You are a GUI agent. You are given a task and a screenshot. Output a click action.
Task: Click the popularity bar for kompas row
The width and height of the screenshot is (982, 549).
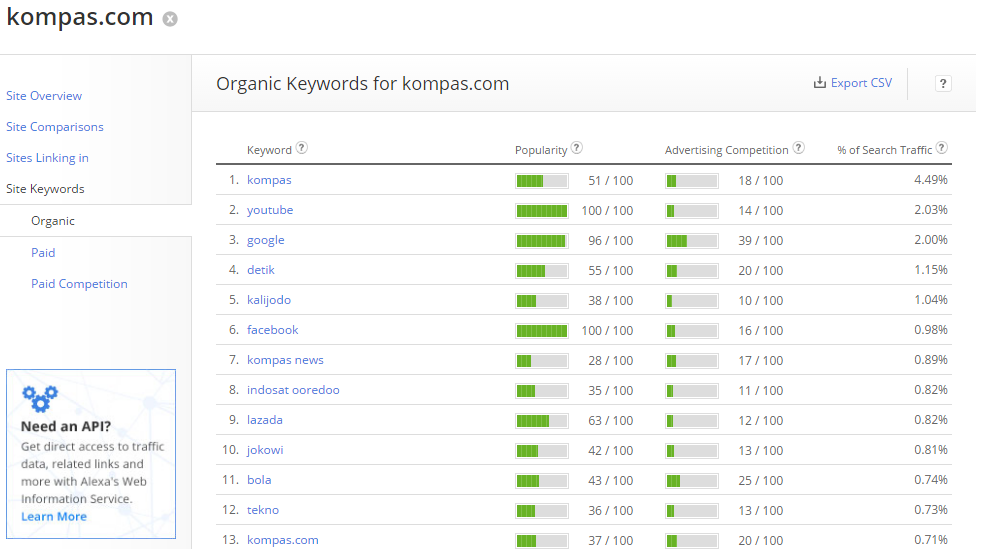[x=542, y=181]
